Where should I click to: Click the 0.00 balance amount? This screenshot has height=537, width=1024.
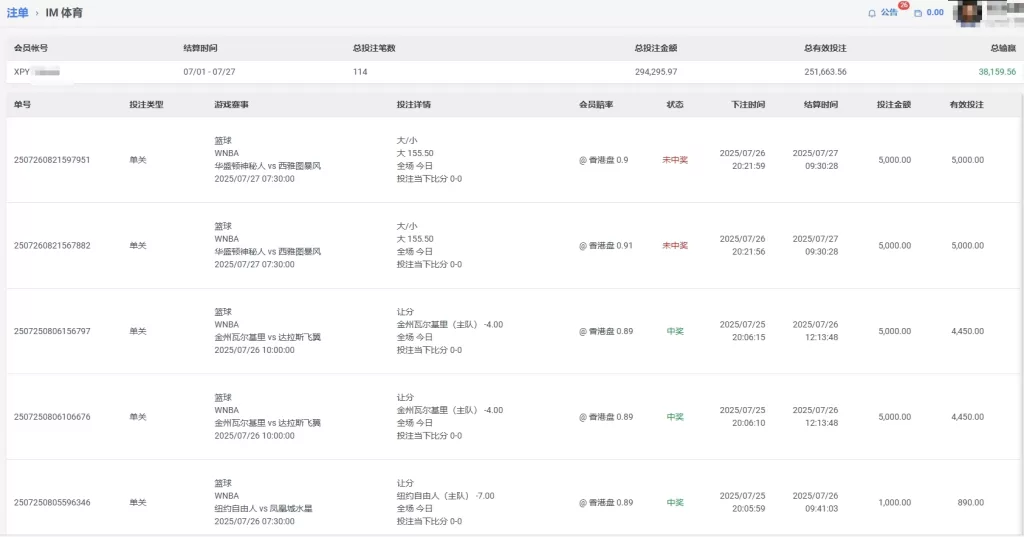935,12
